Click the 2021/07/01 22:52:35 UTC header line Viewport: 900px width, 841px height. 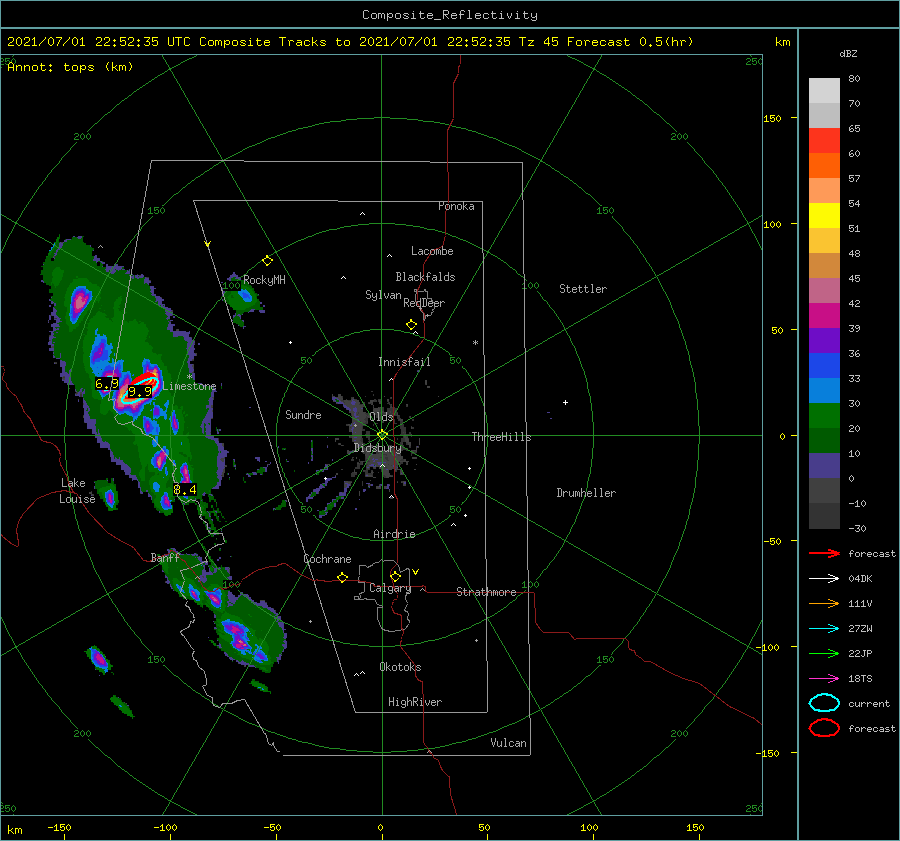(x=350, y=42)
